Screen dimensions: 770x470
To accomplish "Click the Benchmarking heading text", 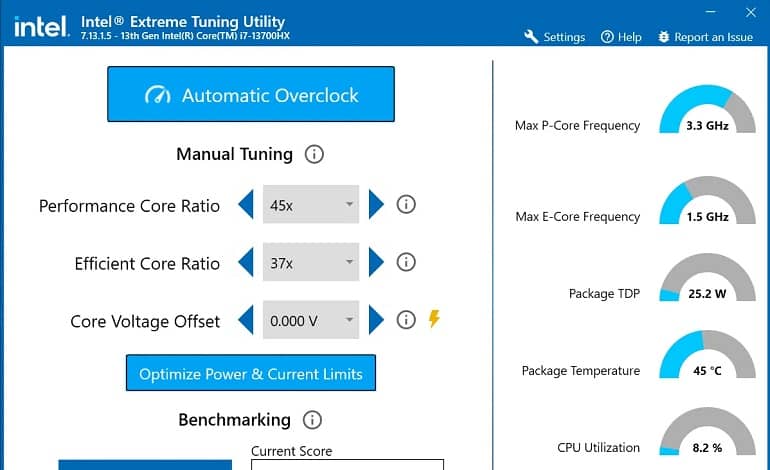I will pyautogui.click(x=234, y=420).
